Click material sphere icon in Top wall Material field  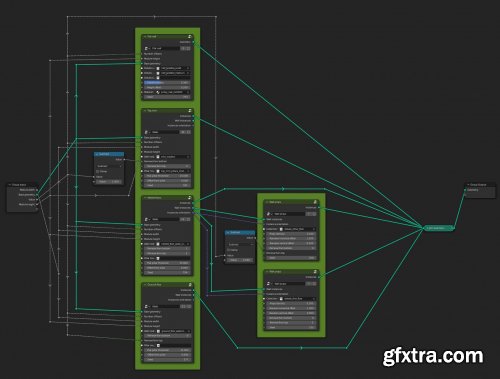[158, 92]
